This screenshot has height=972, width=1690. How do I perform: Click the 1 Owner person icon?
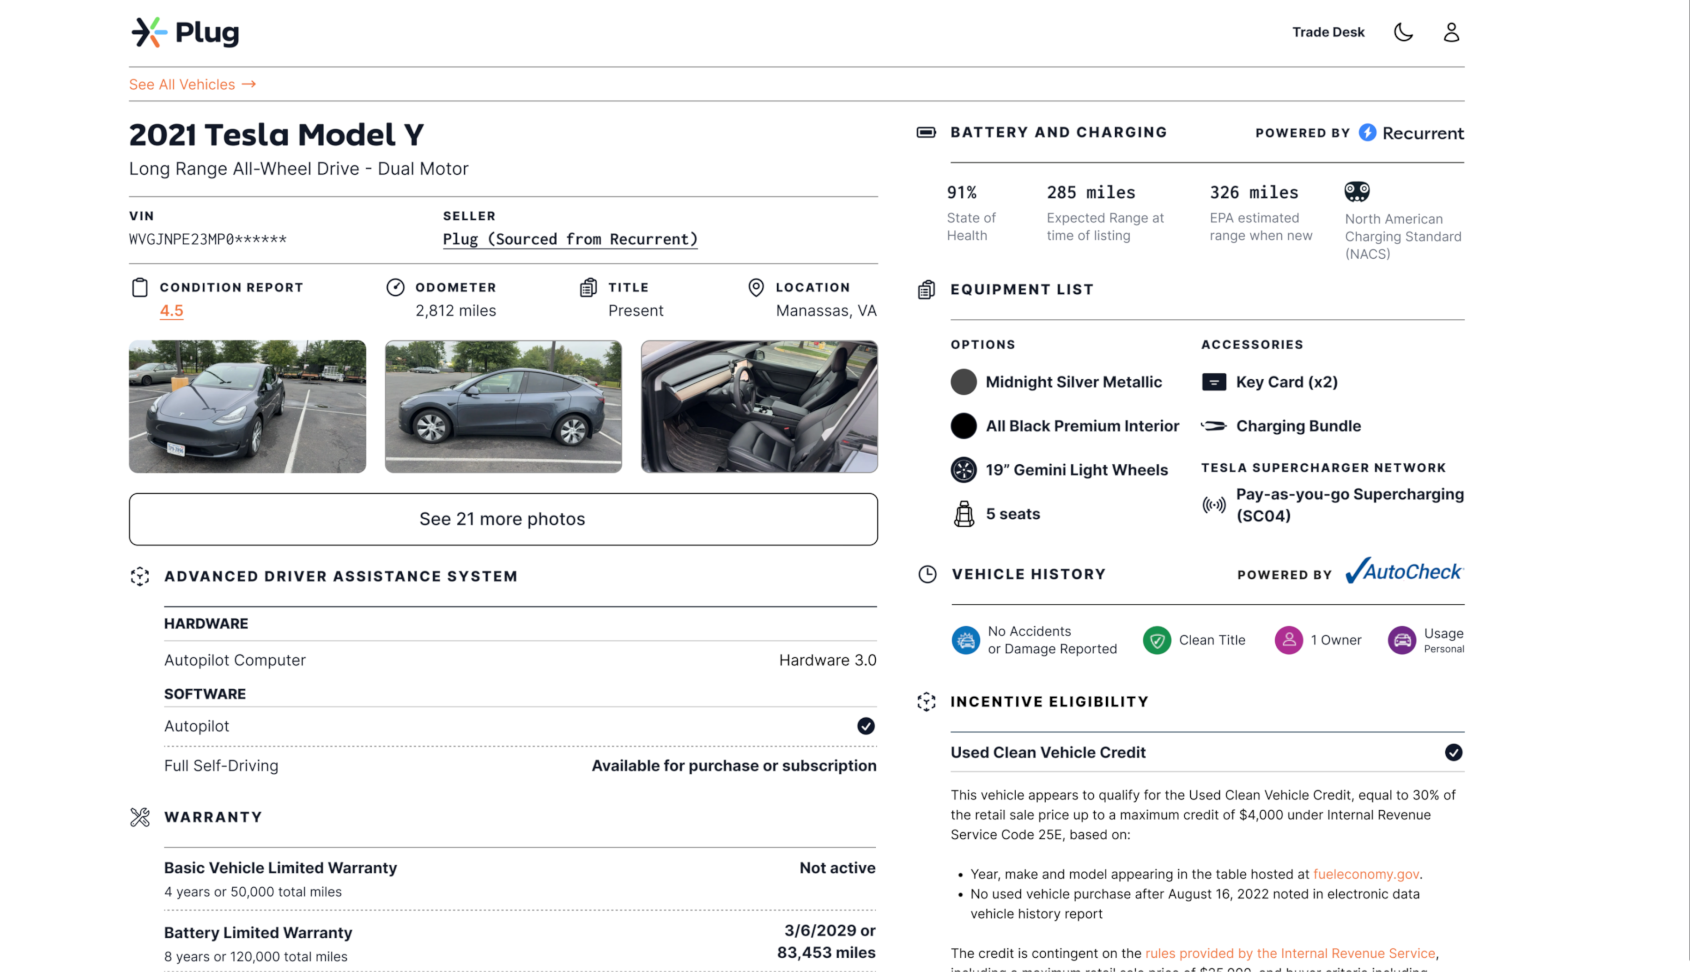pos(1289,640)
